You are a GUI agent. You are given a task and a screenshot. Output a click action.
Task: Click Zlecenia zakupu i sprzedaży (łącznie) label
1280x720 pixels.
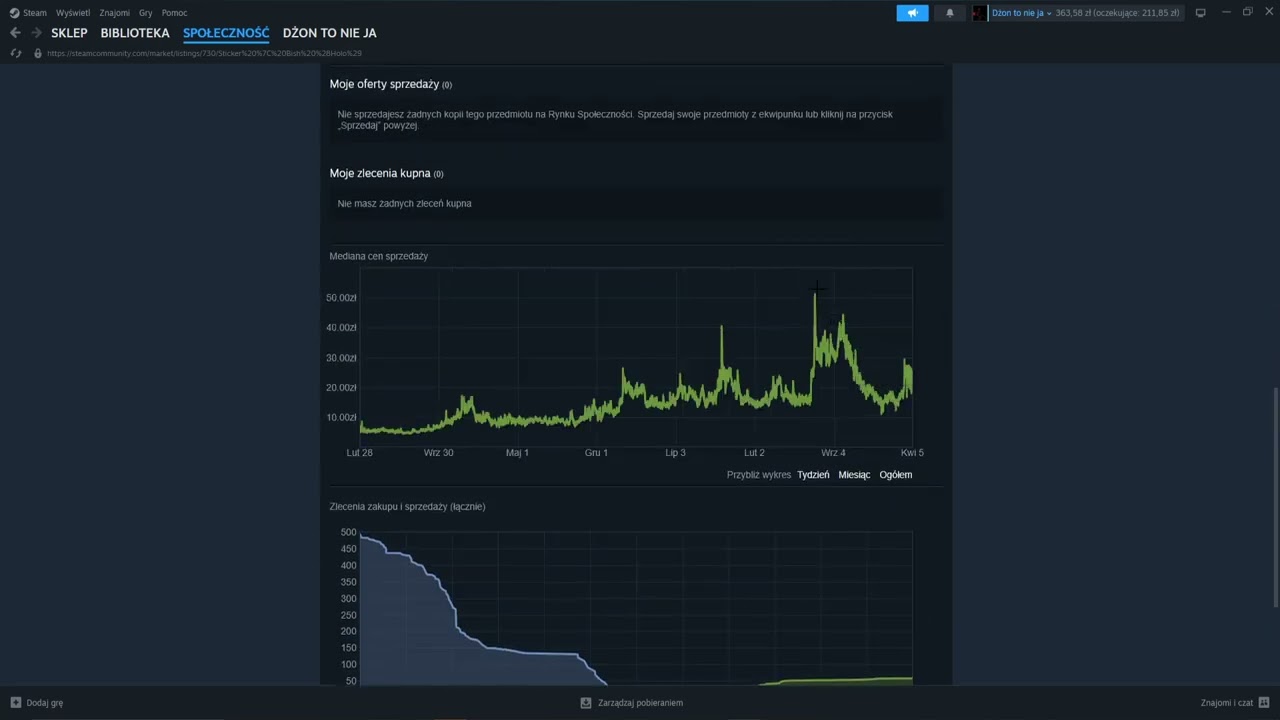pos(407,506)
